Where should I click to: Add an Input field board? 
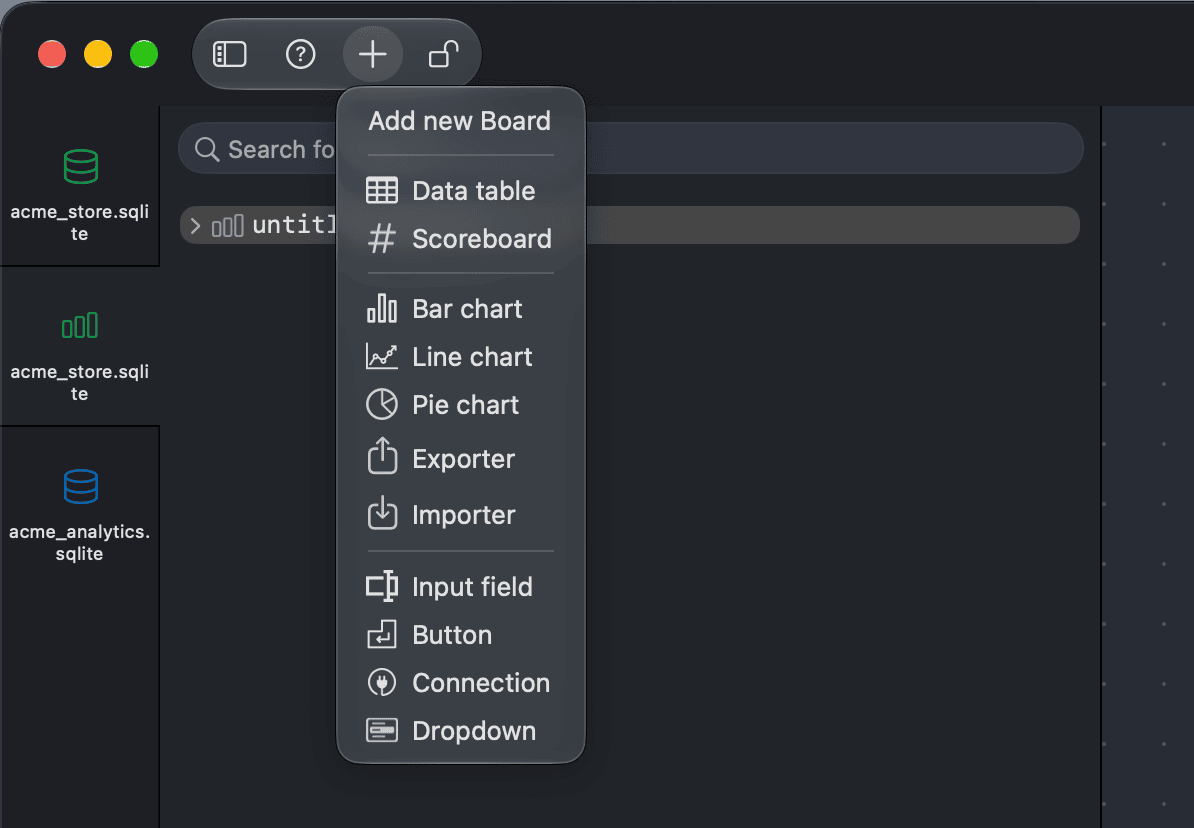461,587
